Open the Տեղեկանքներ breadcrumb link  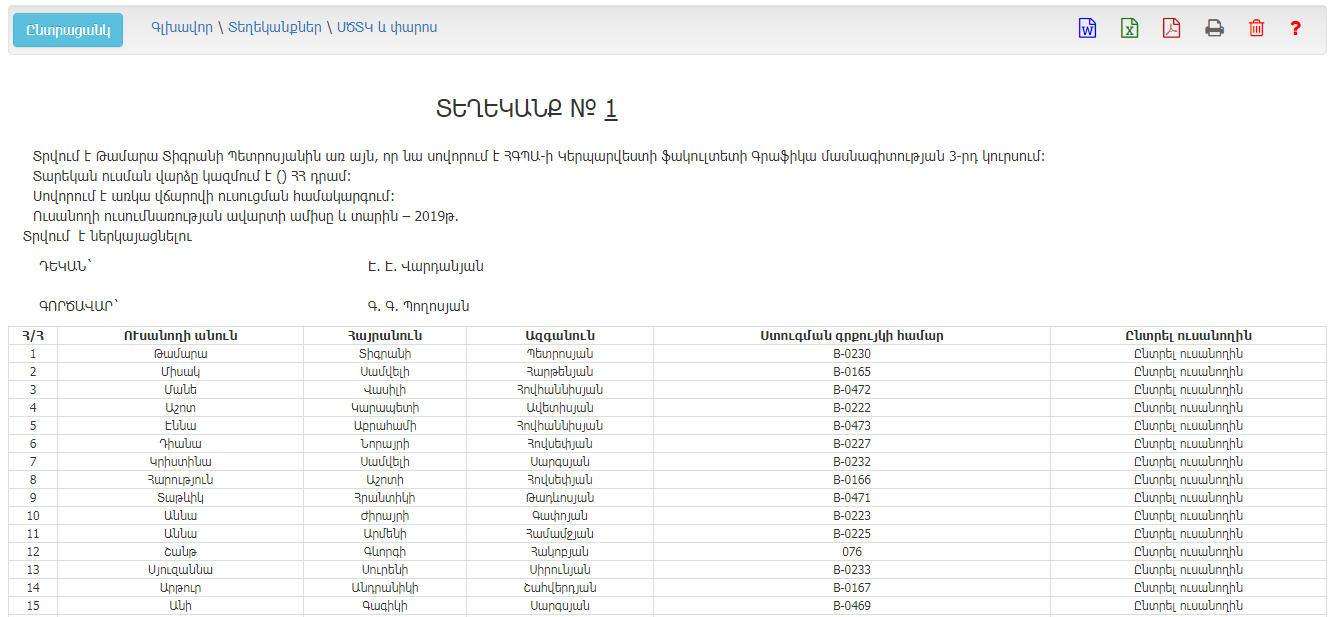point(275,28)
